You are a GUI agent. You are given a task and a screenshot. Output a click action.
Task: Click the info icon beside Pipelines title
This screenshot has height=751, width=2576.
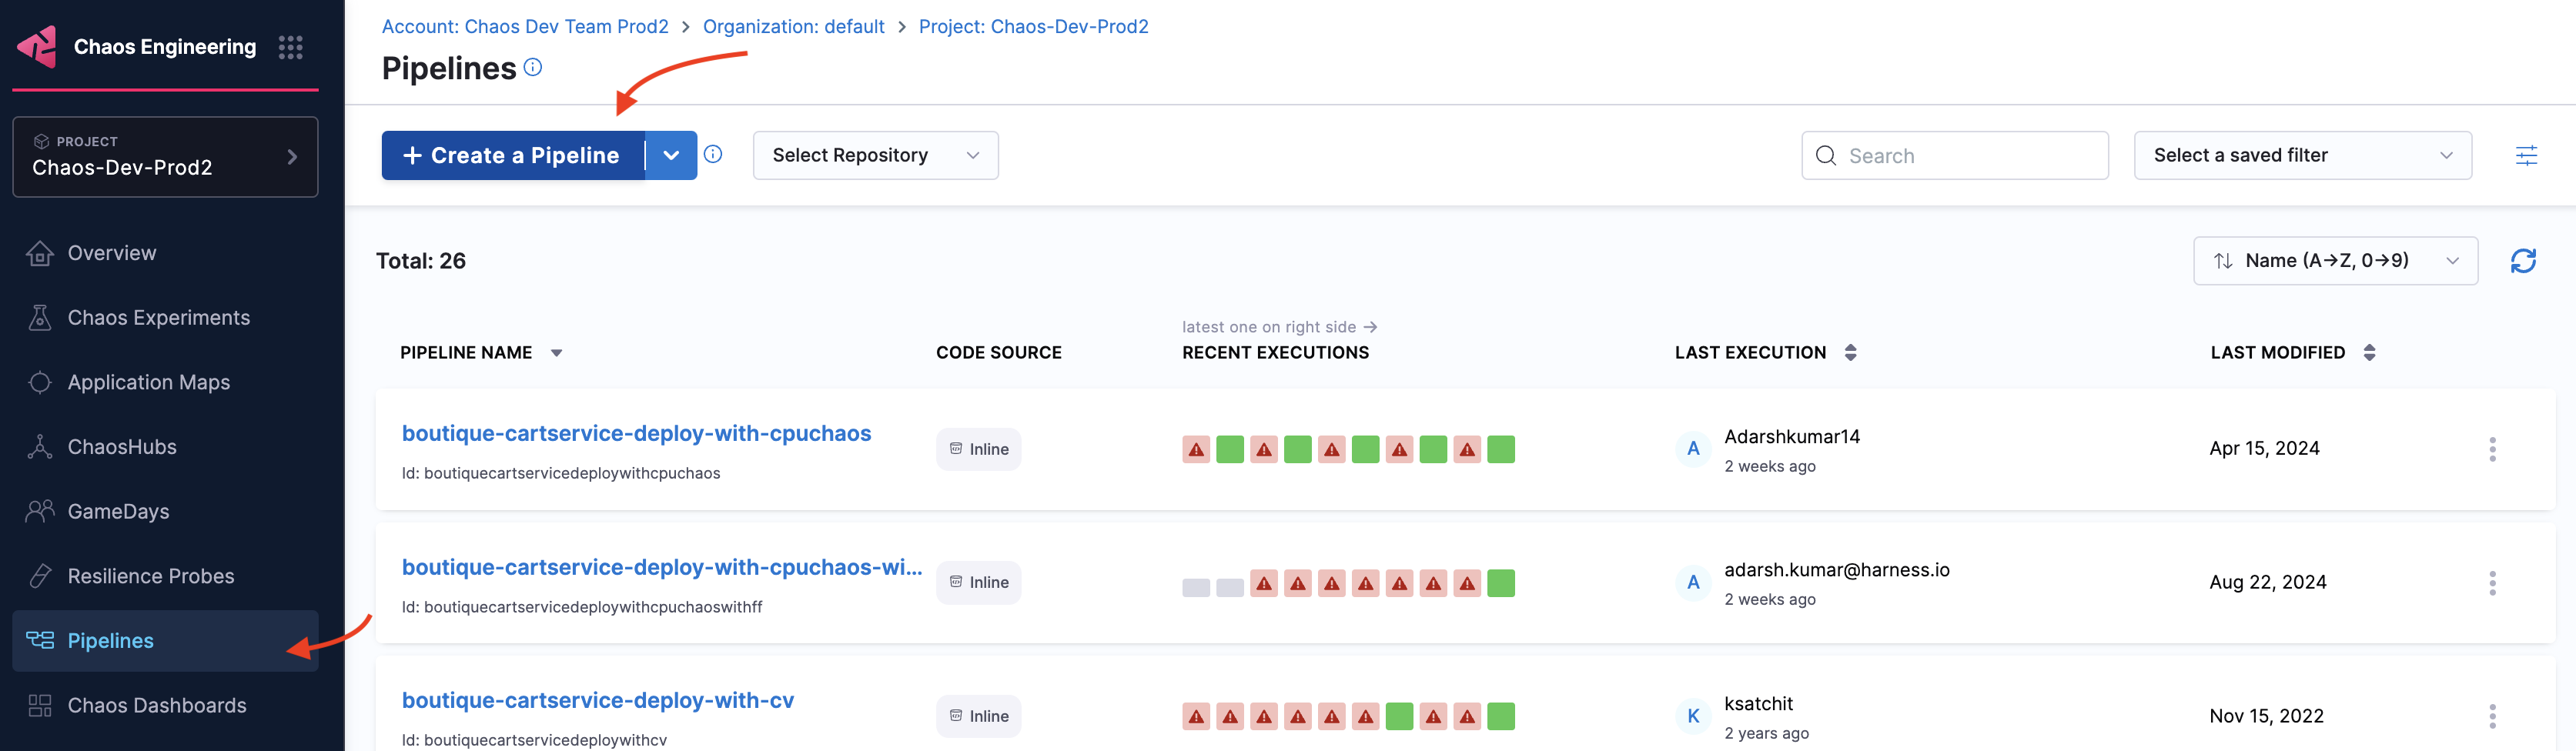(533, 67)
